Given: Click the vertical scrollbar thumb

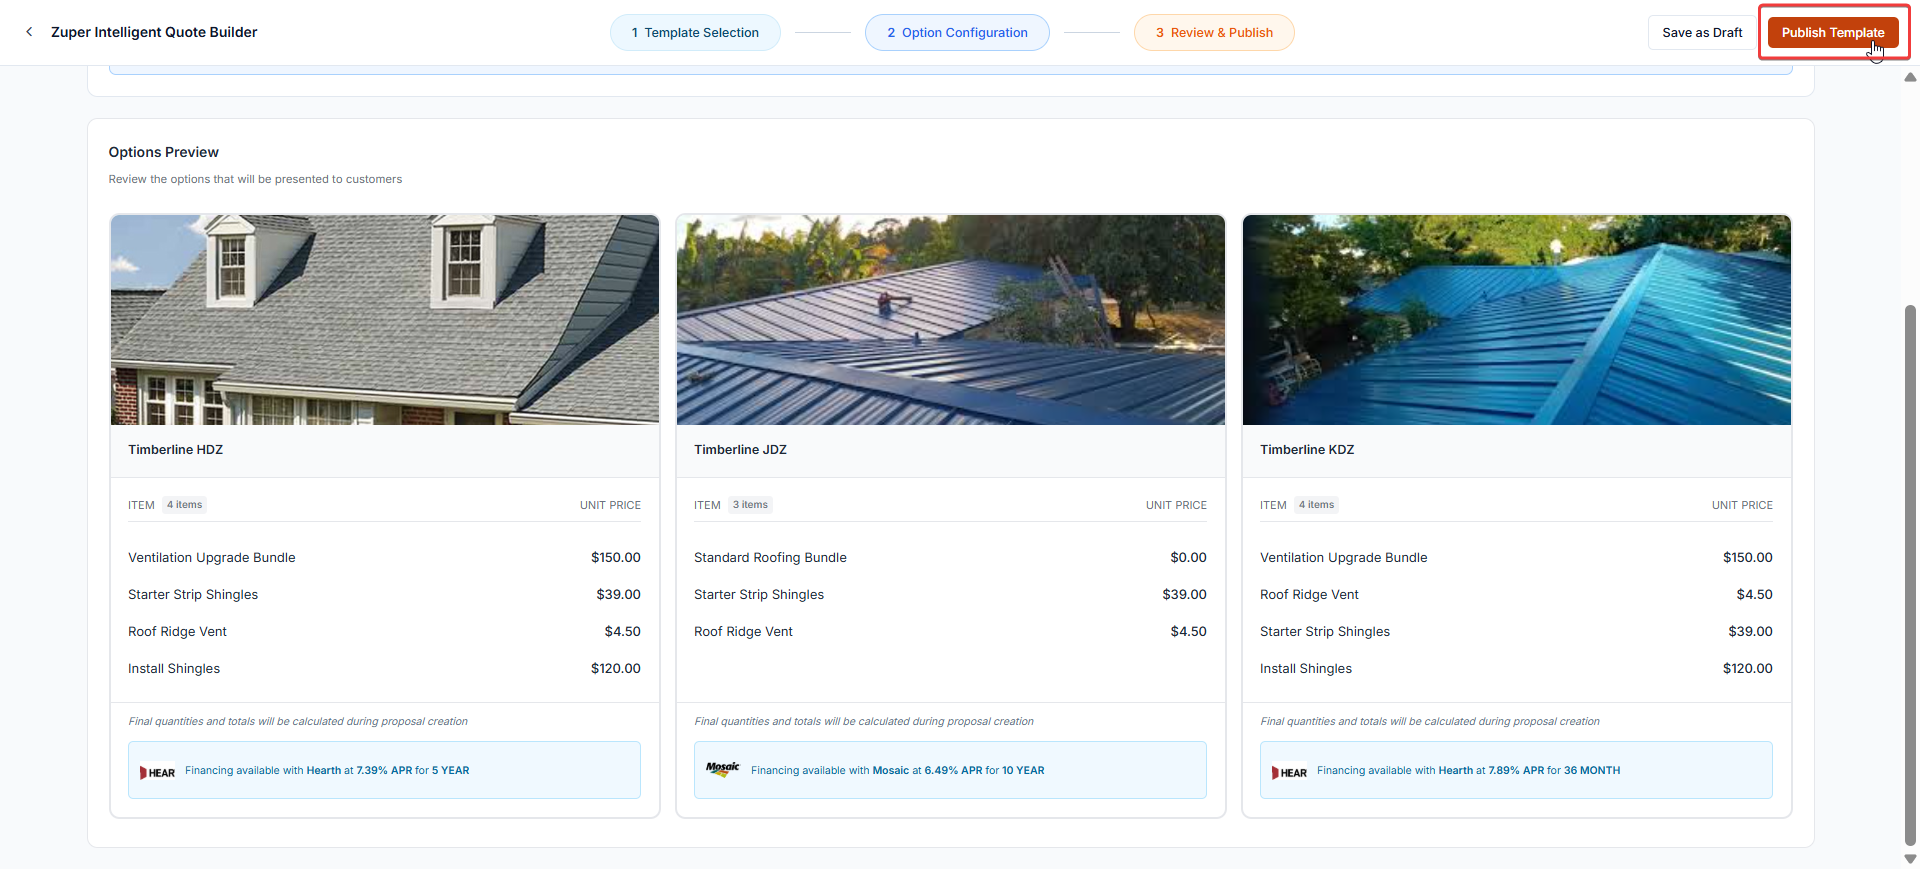Looking at the screenshot, I should (1910, 575).
